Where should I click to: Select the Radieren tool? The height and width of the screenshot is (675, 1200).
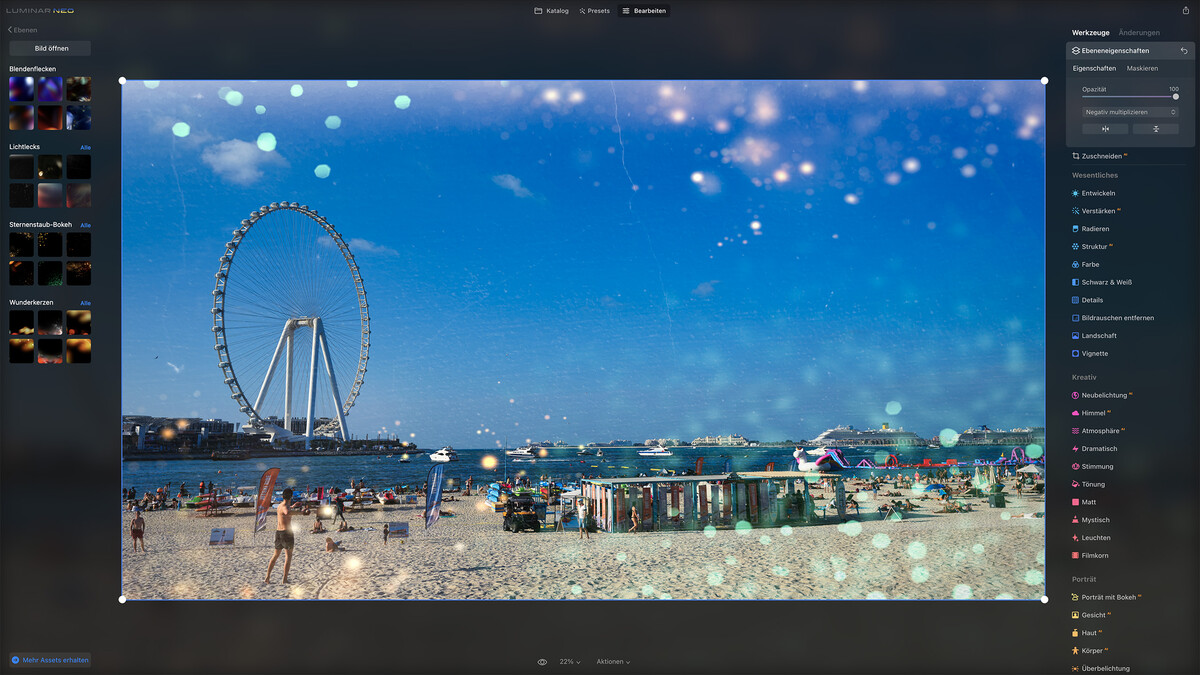[1096, 228]
